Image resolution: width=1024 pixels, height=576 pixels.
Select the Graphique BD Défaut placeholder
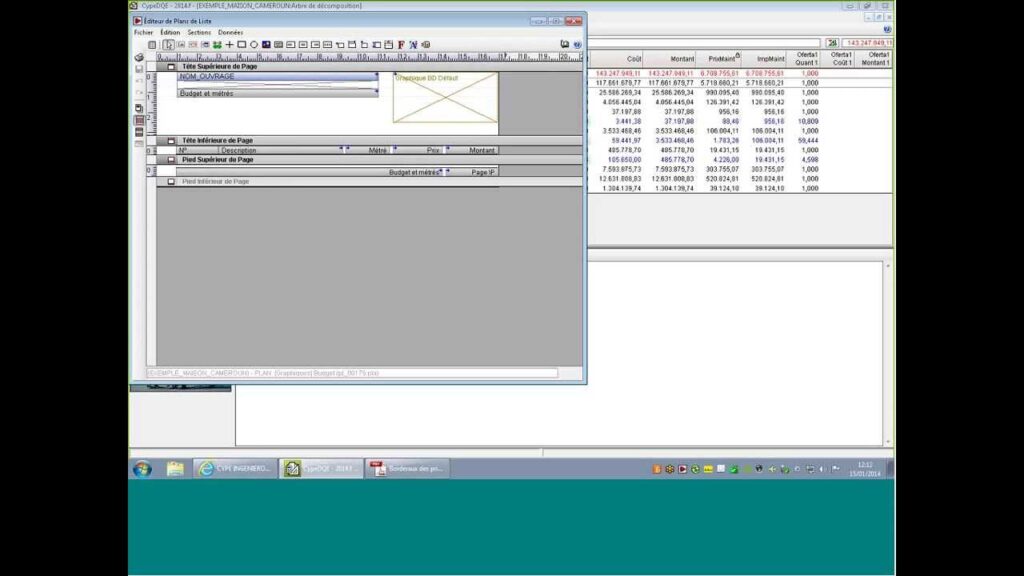click(x=445, y=98)
